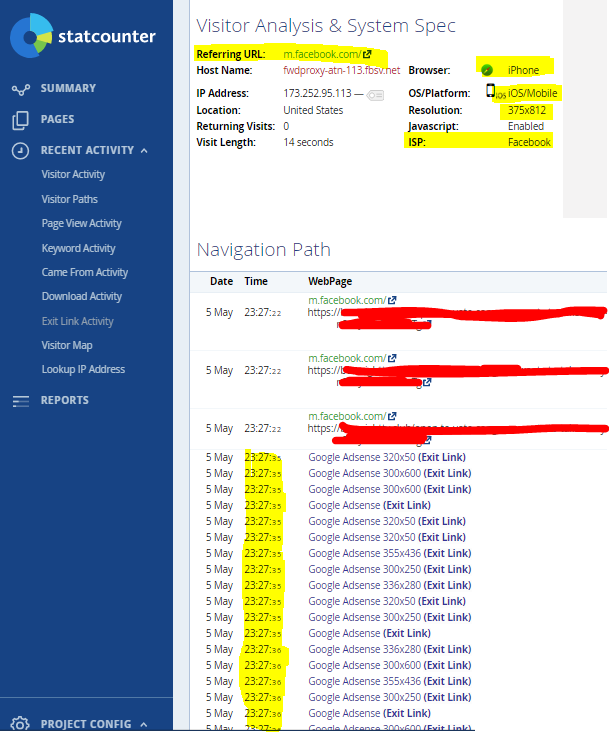Image resolution: width=609 pixels, height=732 pixels.
Task: Click the WebPage column header
Action: point(330,282)
